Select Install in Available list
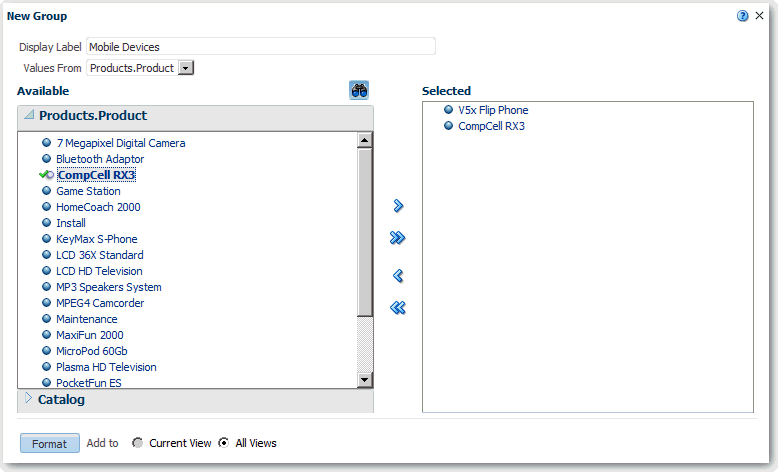The width and height of the screenshot is (778, 472). click(x=70, y=223)
